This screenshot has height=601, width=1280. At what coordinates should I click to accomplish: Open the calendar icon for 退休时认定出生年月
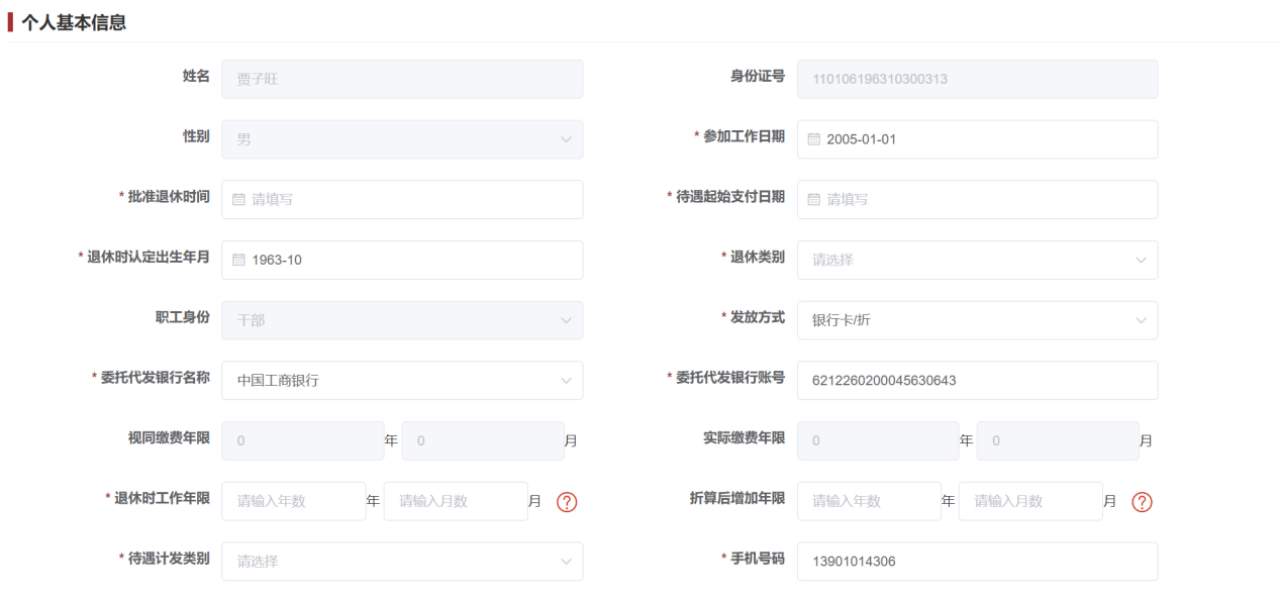tap(238, 260)
